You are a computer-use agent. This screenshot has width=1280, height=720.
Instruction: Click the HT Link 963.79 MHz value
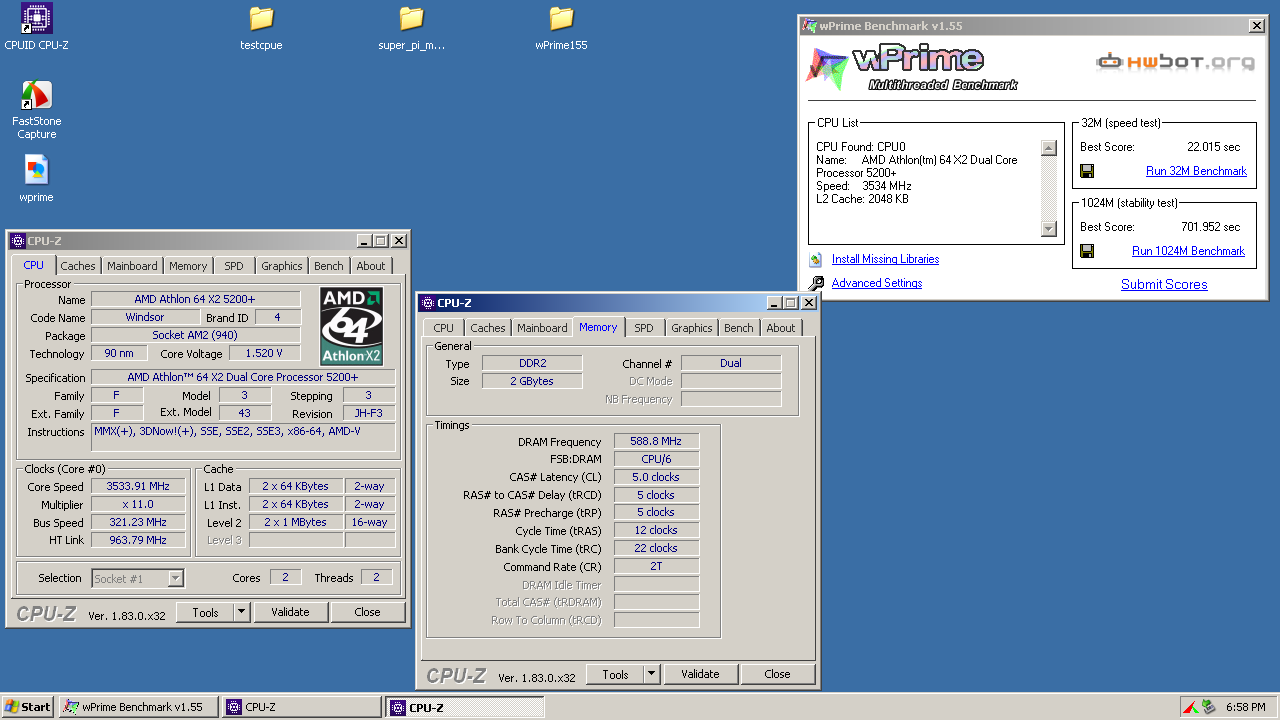pyautogui.click(x=138, y=540)
